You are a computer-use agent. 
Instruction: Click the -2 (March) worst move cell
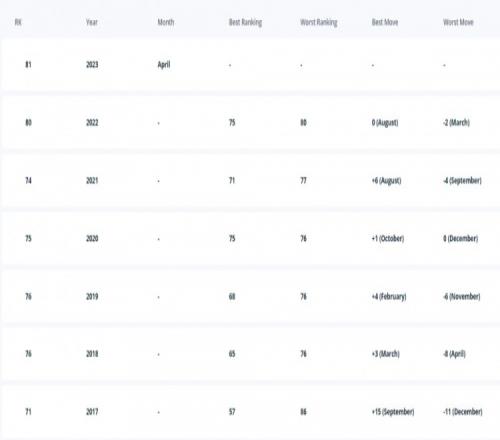click(456, 123)
